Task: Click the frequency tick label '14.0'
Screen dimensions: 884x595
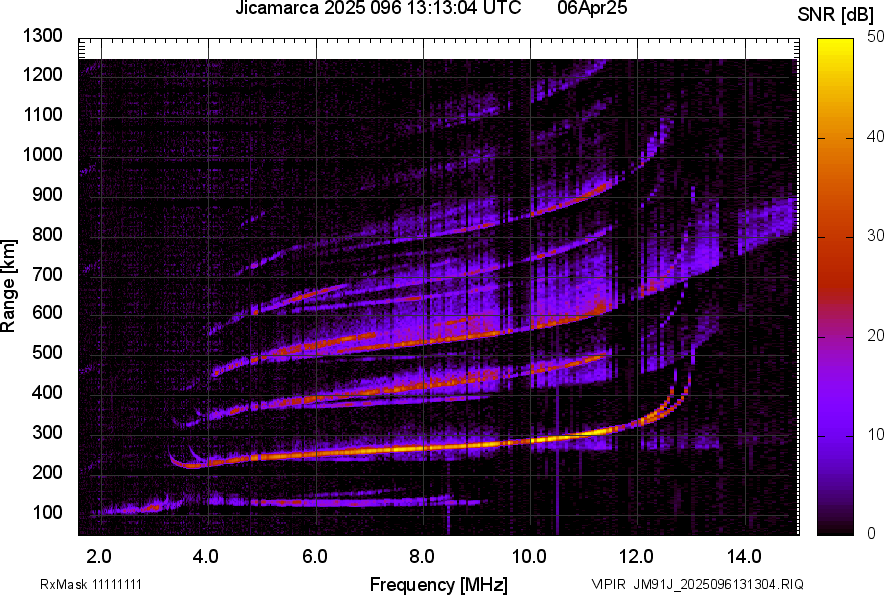Action: [744, 557]
